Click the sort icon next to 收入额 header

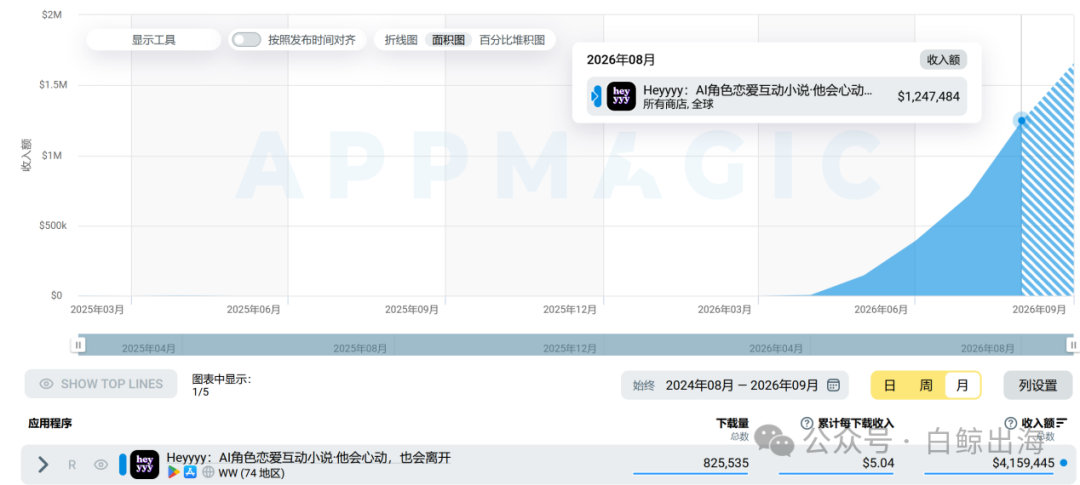tap(1061, 422)
